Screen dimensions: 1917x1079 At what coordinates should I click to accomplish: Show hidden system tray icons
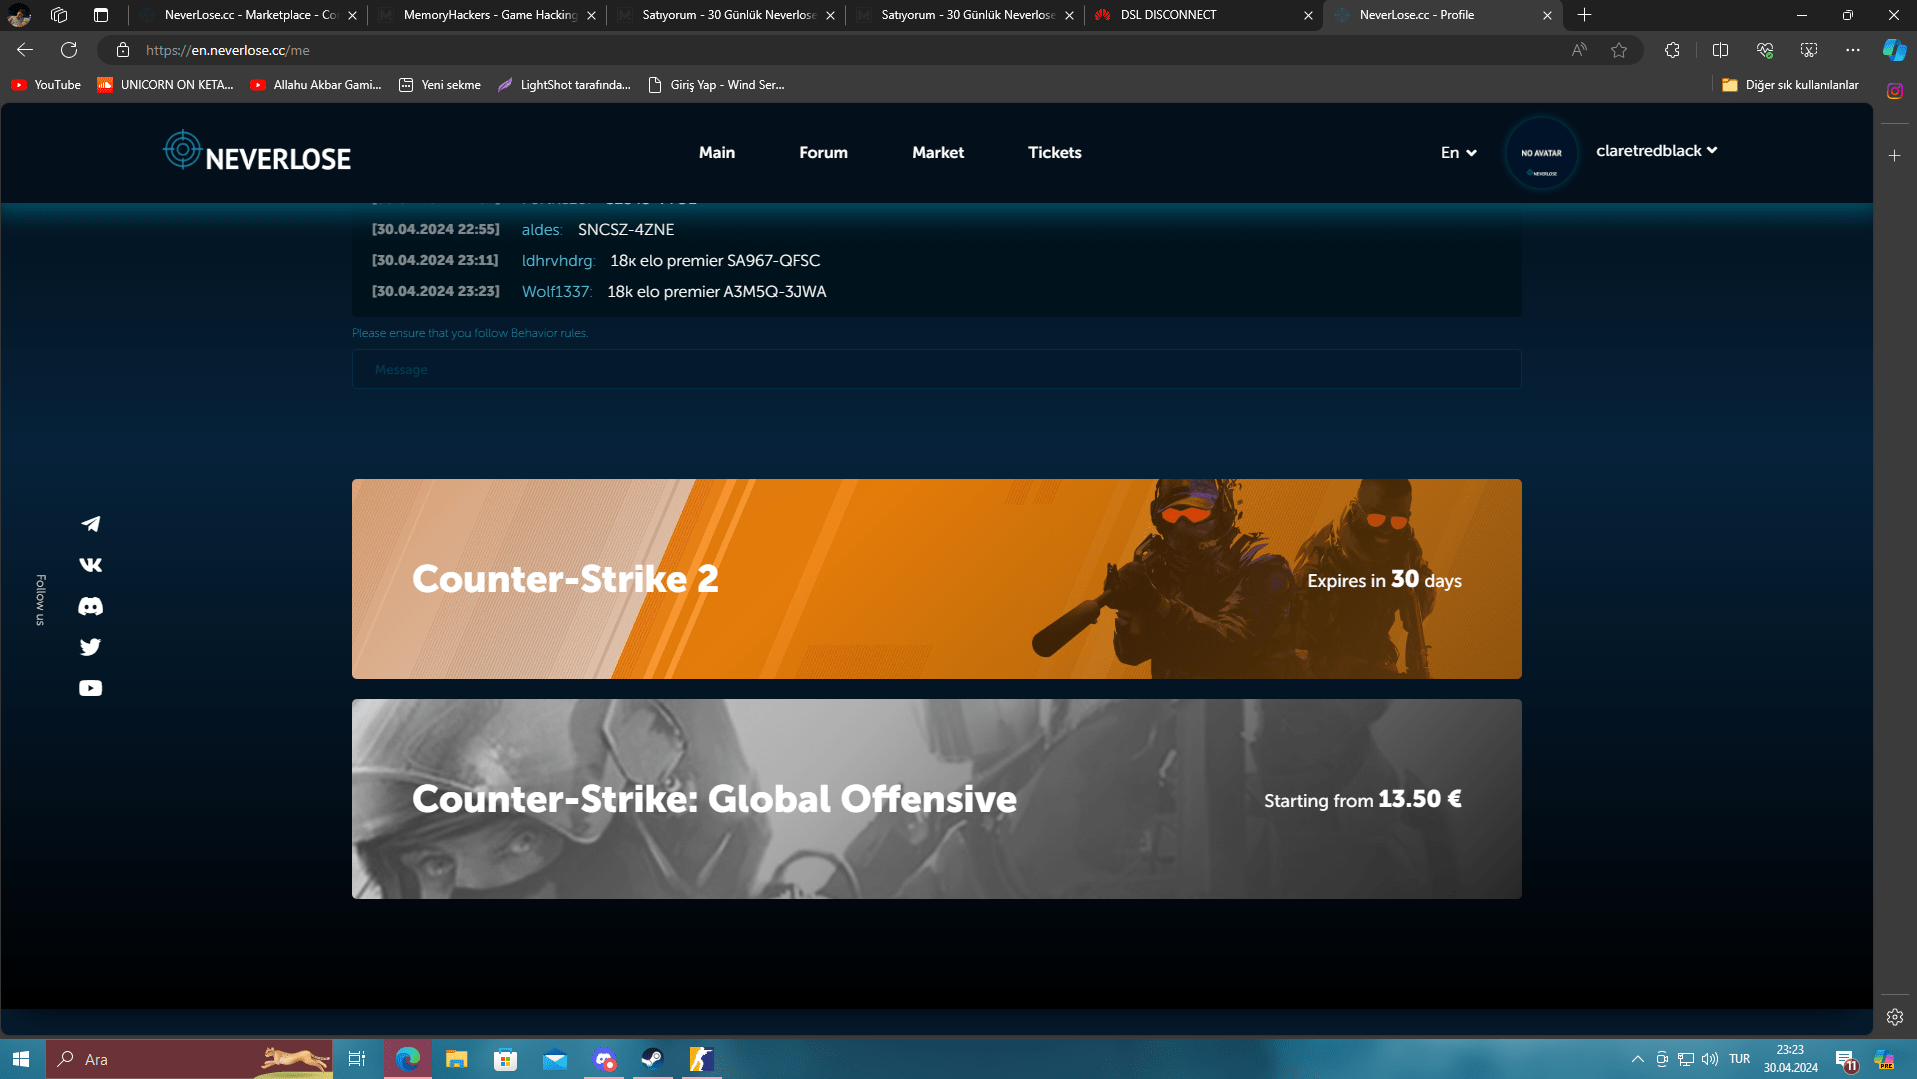tap(1637, 1059)
